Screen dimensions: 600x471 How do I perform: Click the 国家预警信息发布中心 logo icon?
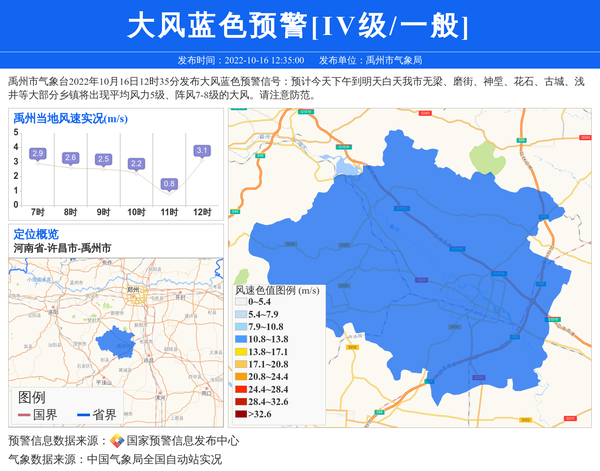(x=117, y=441)
